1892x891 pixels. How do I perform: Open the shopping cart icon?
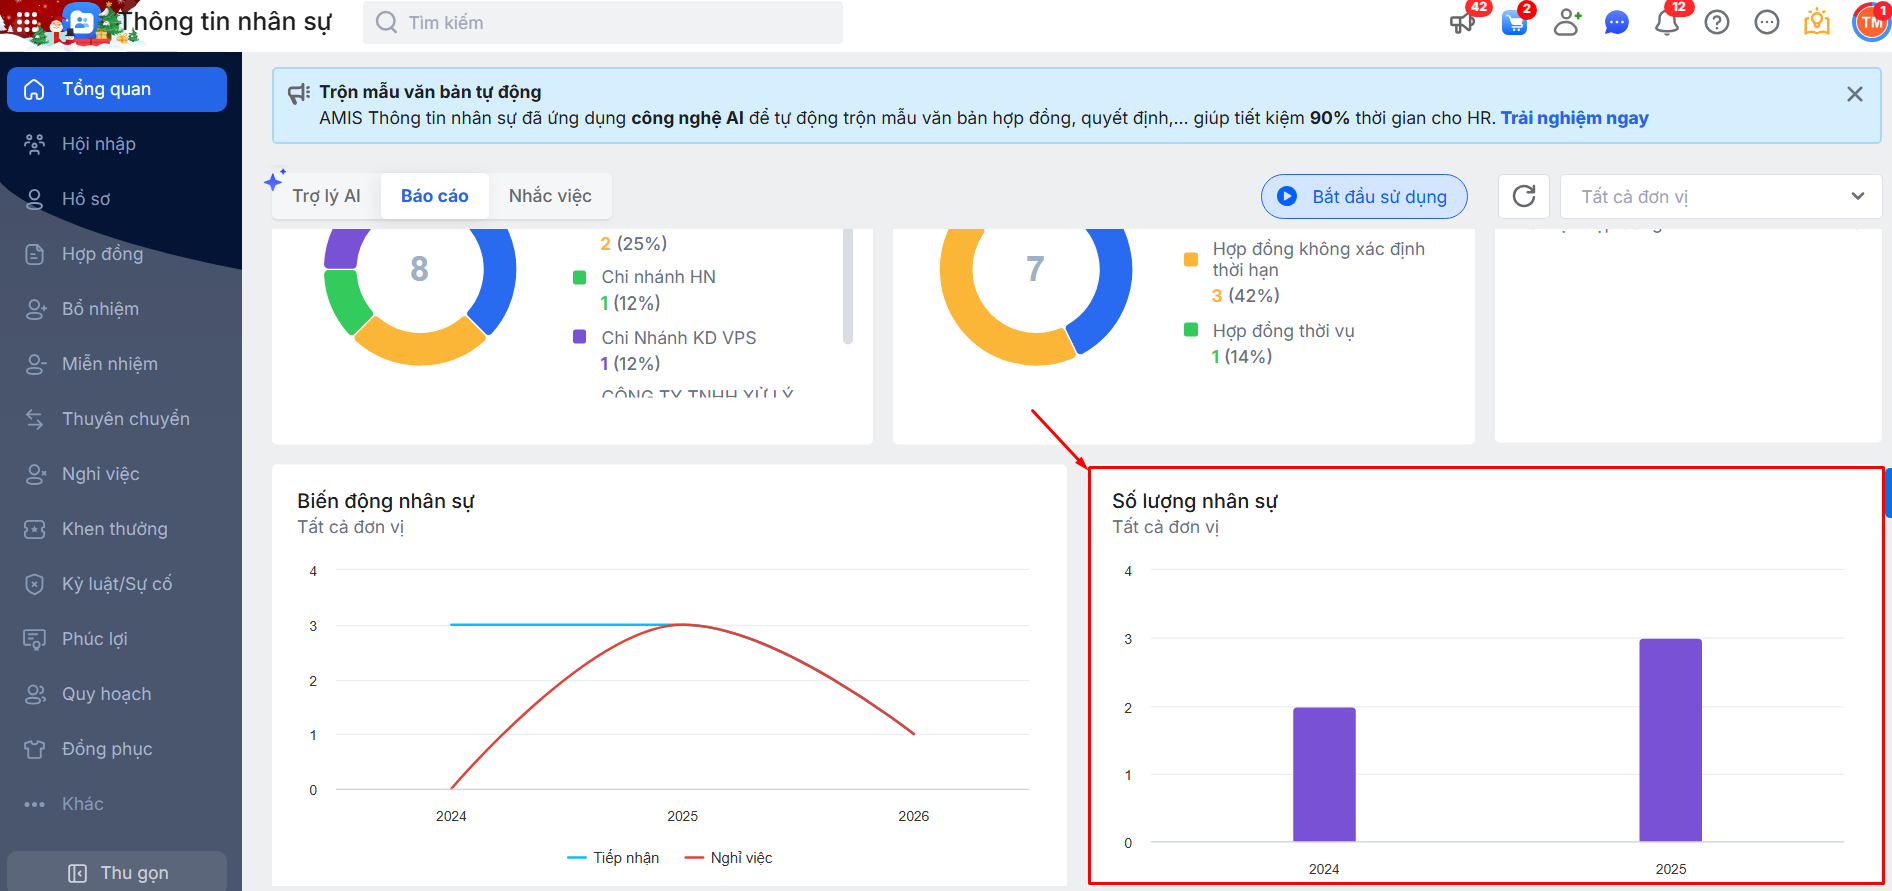[x=1514, y=23]
